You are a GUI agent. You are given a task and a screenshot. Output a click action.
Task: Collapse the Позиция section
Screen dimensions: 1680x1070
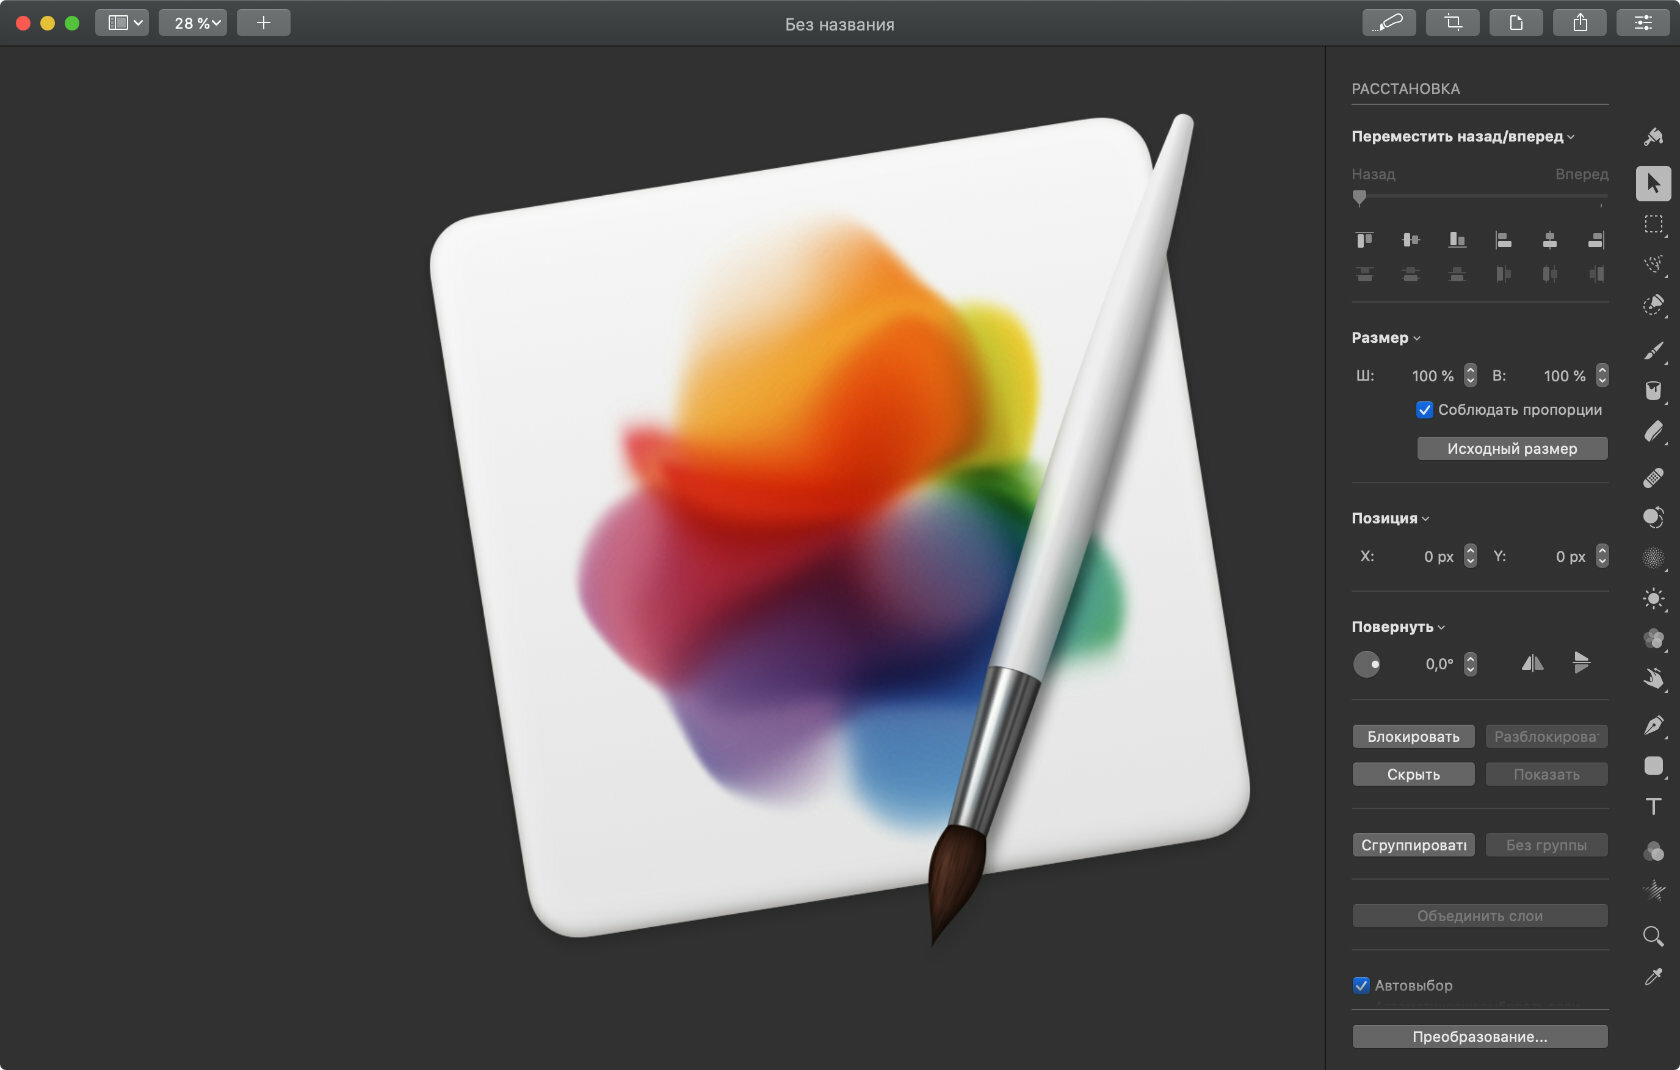tap(1426, 518)
